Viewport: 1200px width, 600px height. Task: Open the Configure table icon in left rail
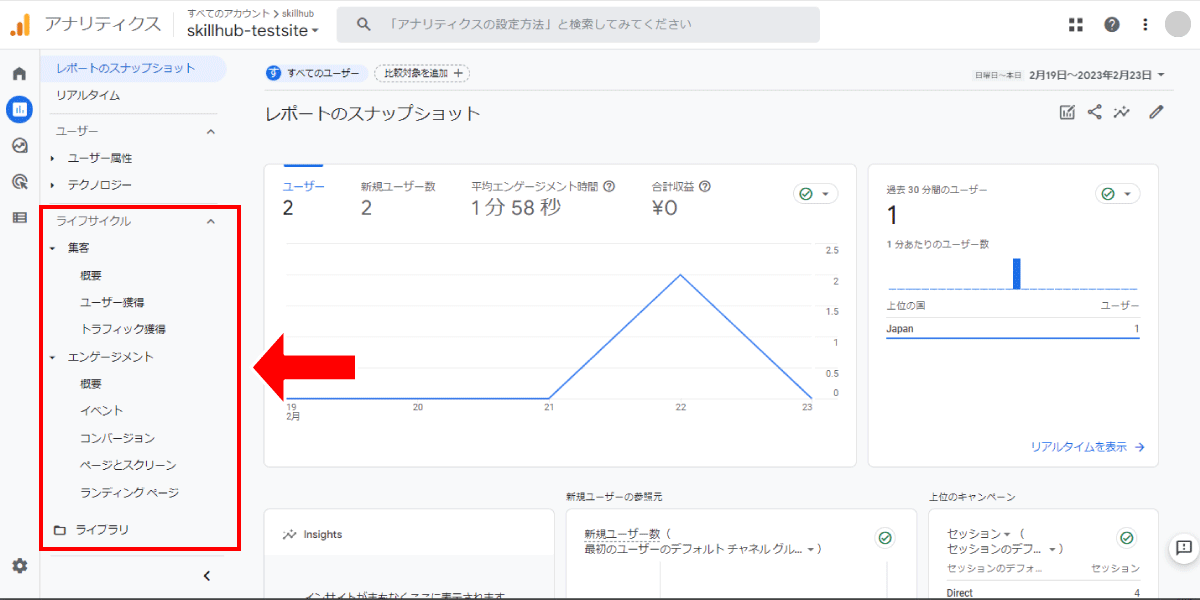tap(19, 217)
